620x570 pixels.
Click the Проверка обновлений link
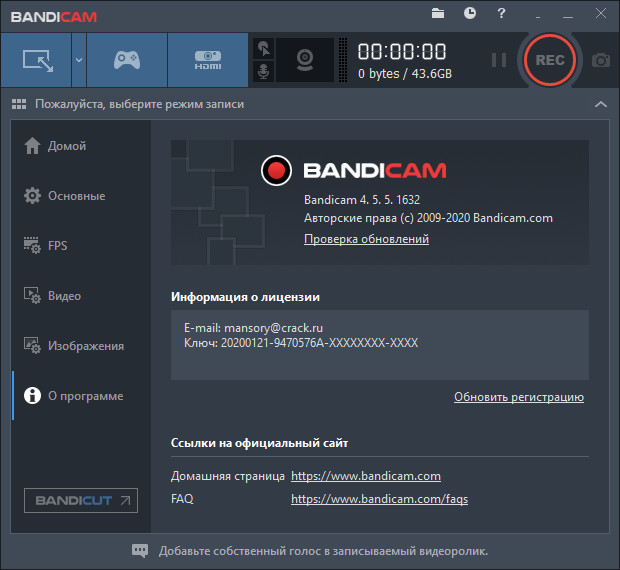point(366,239)
